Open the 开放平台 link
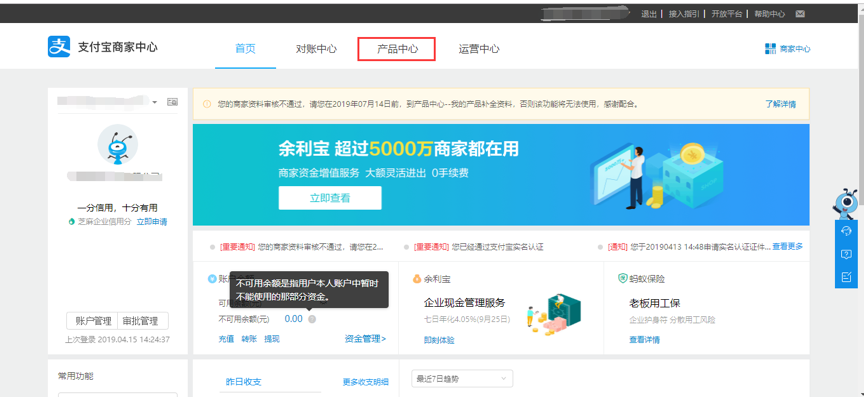This screenshot has height=397, width=864. point(727,14)
